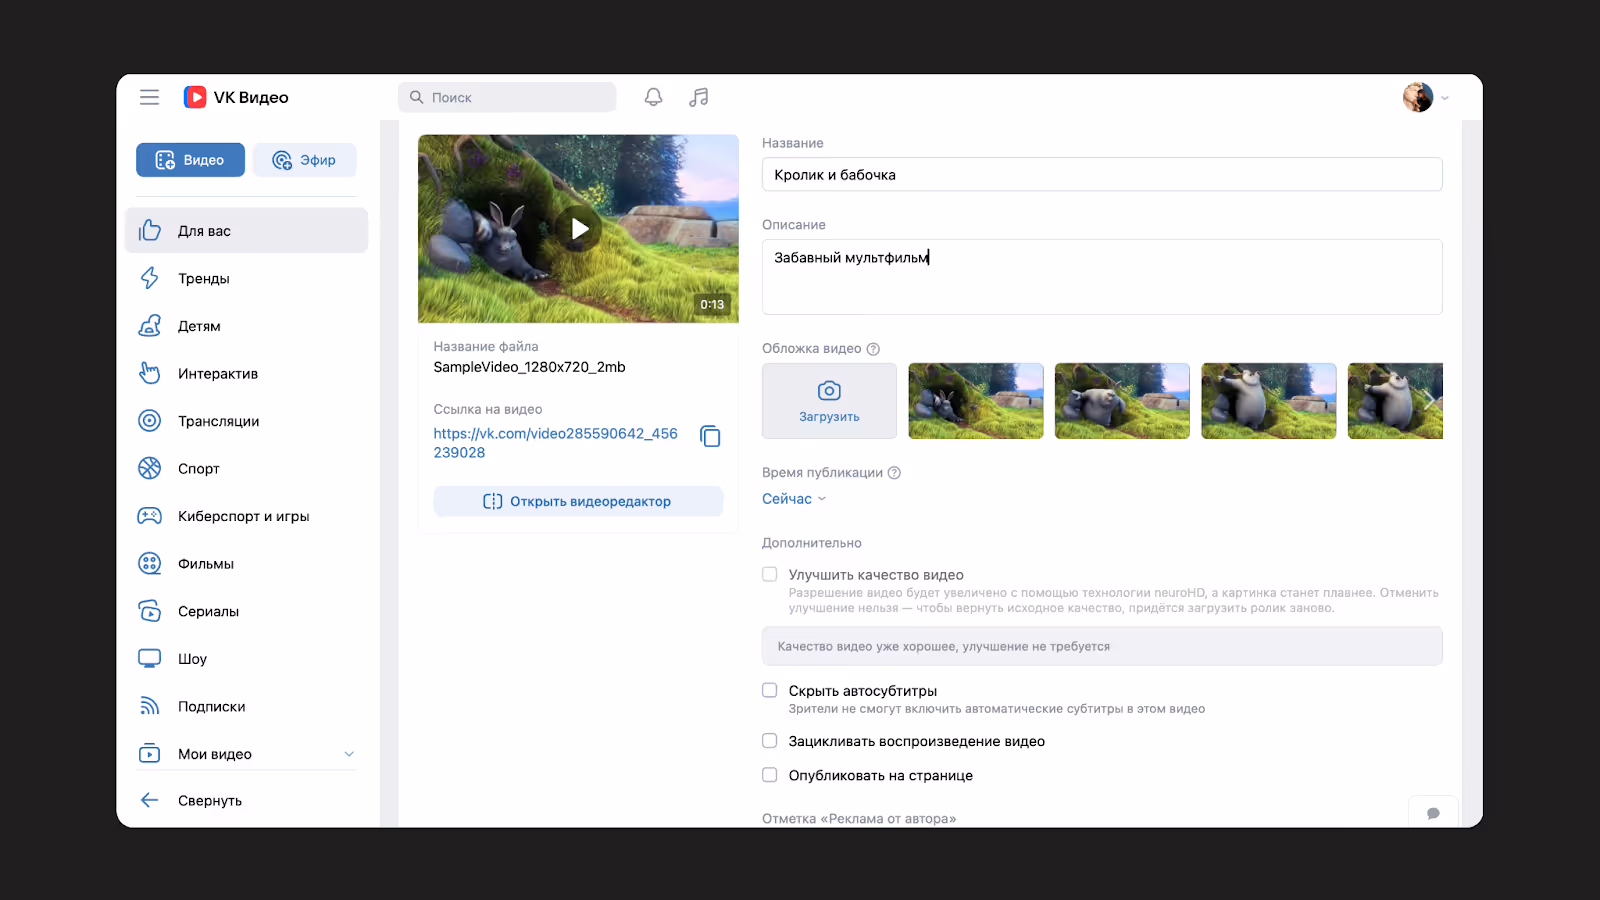Click the user avatar in the header
This screenshot has width=1600, height=900.
[x=1418, y=97]
